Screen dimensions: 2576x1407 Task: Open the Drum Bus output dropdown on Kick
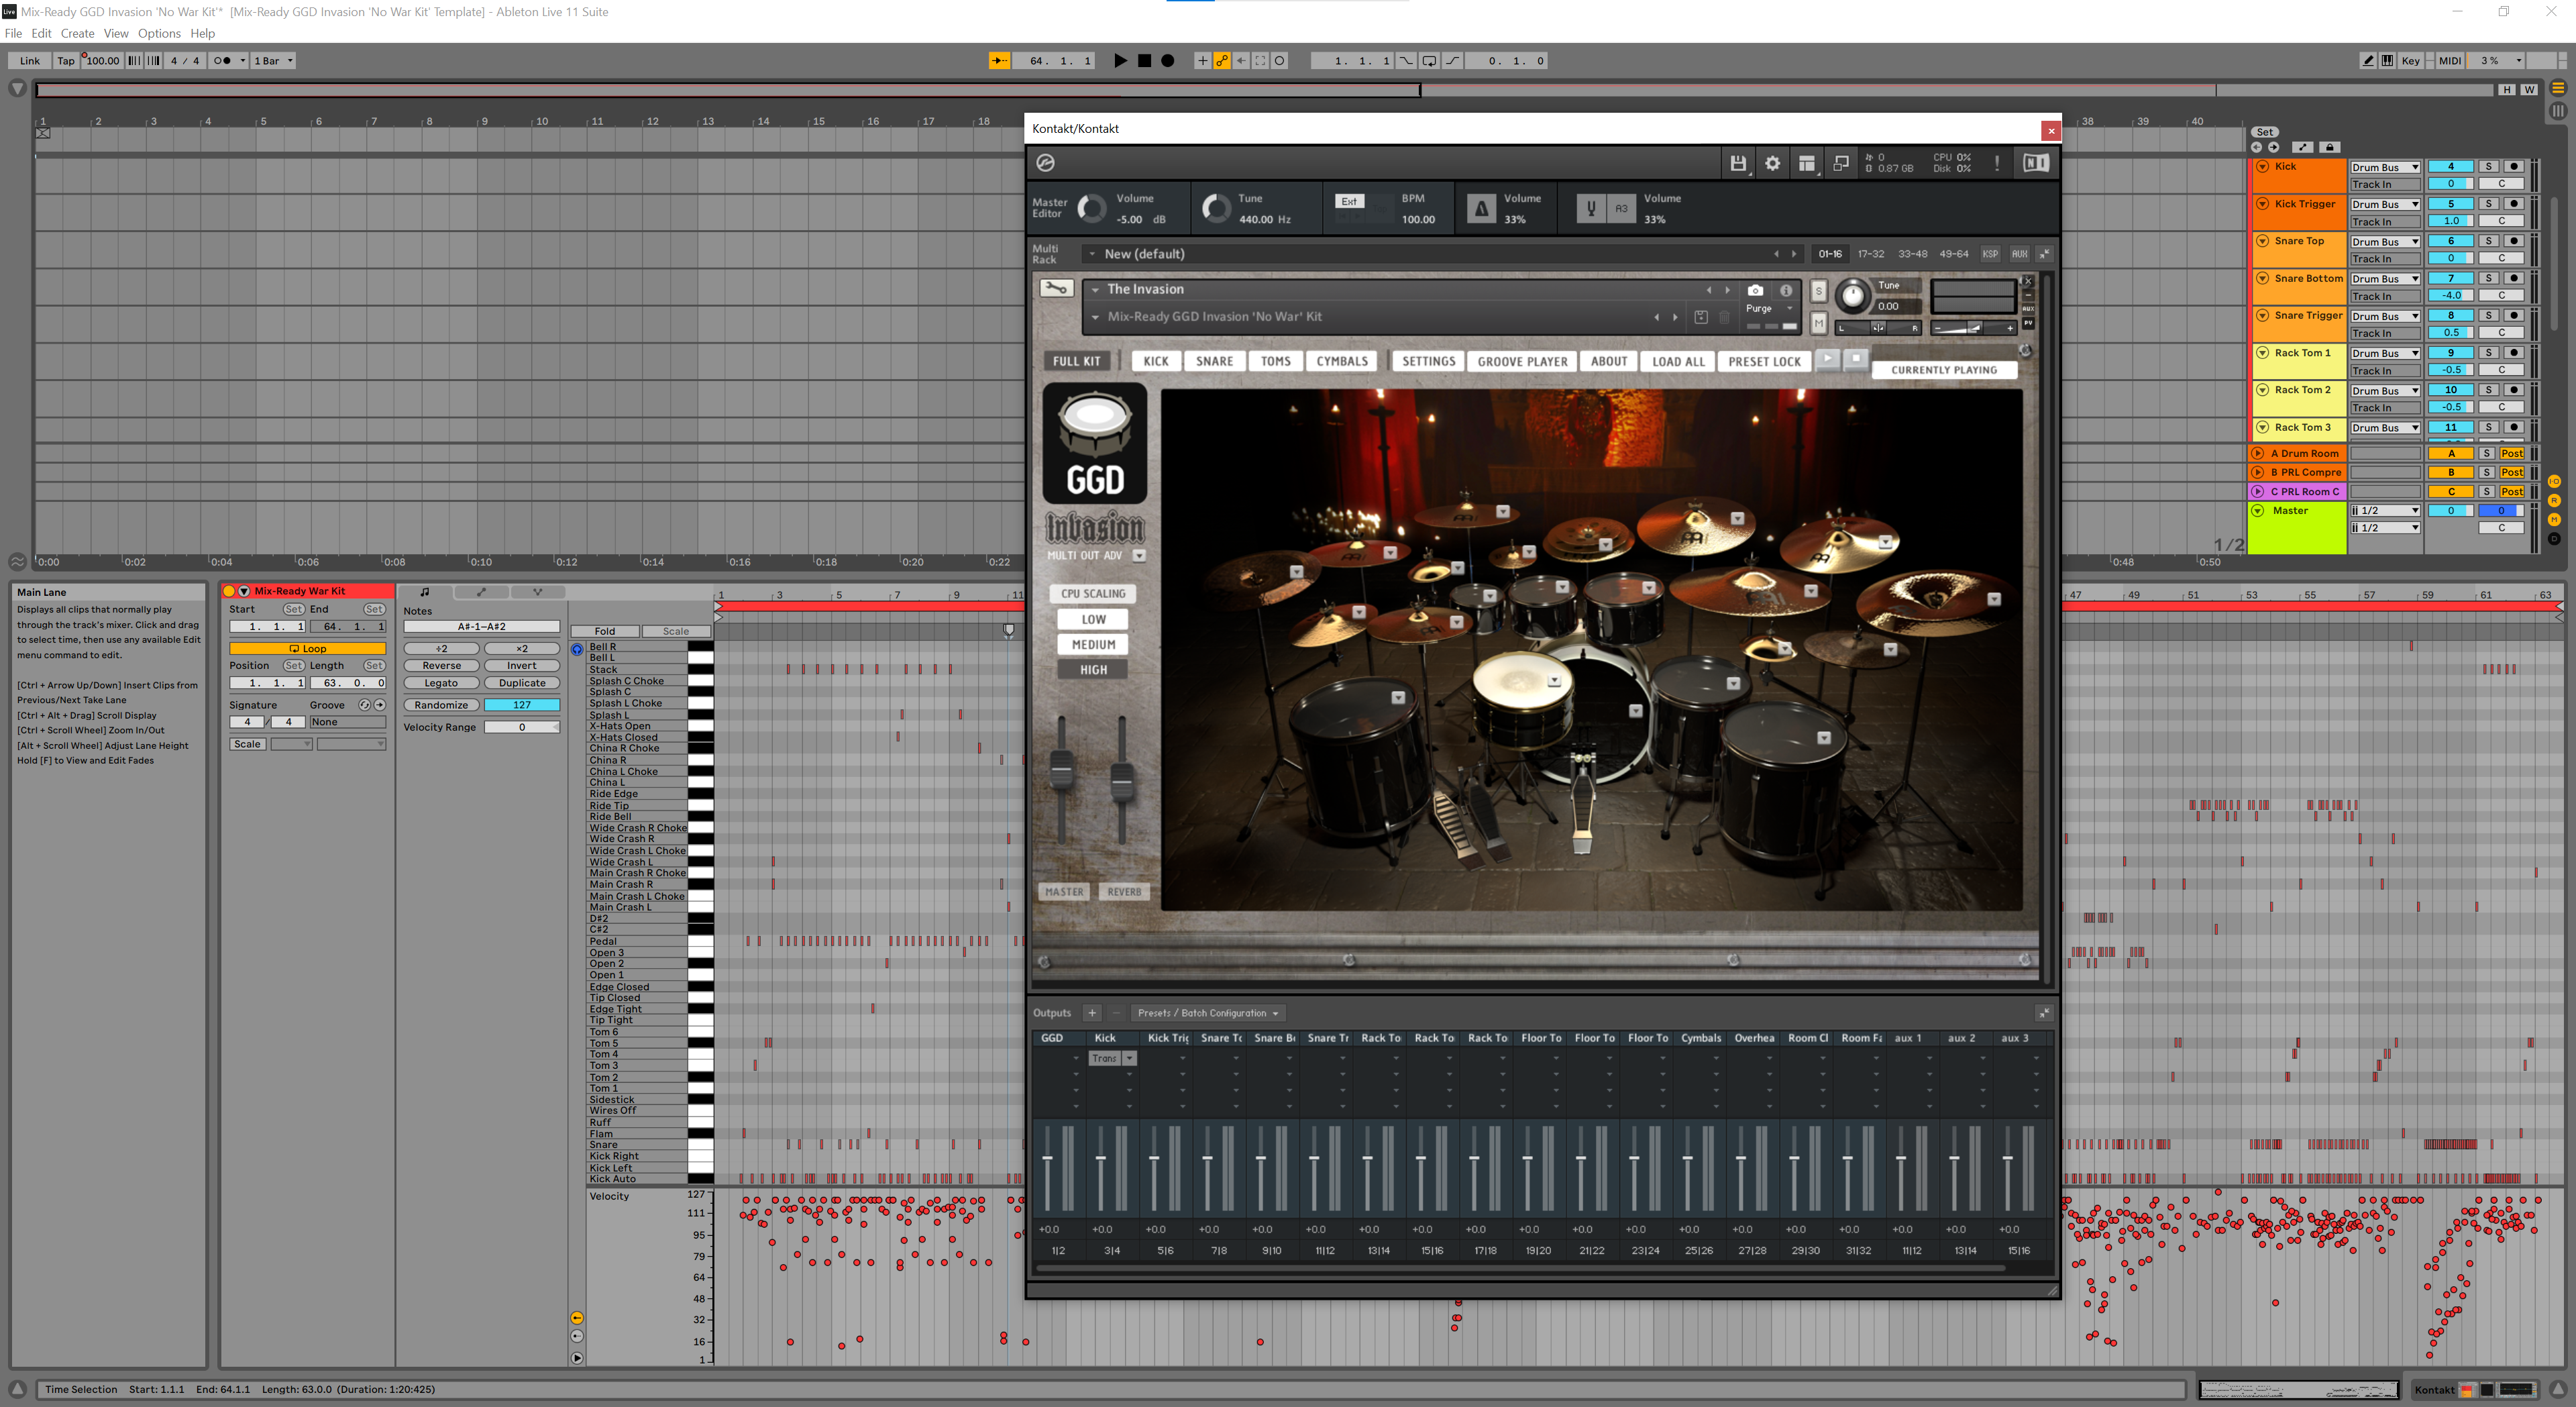(2385, 167)
